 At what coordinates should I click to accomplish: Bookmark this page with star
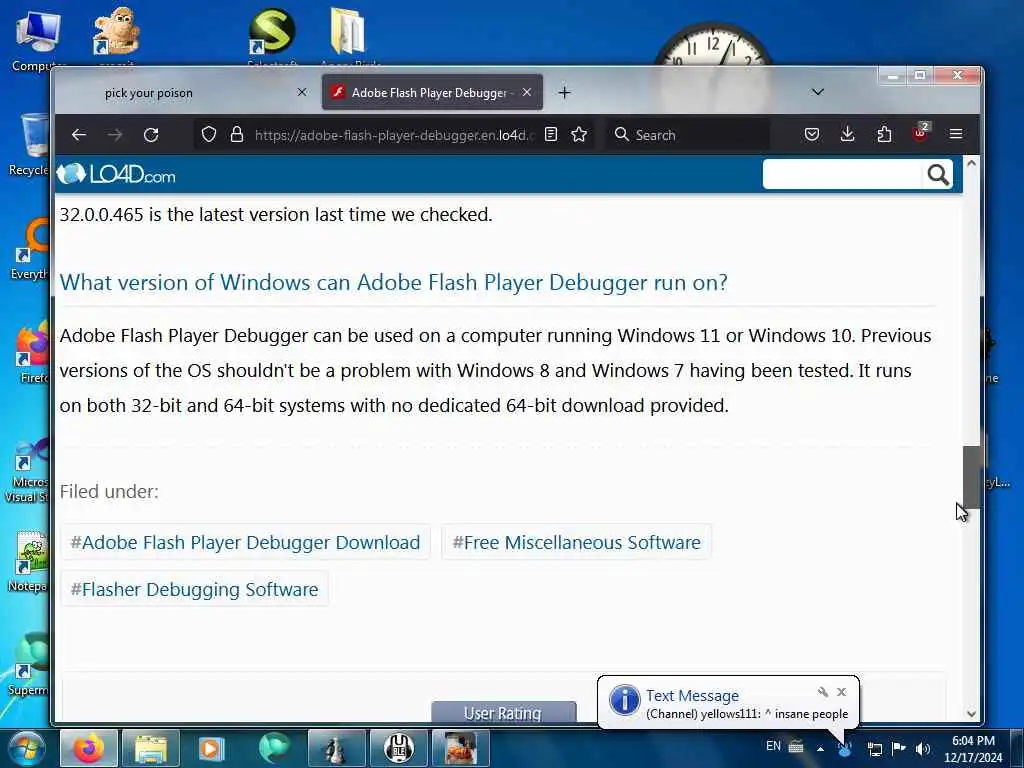(579, 135)
